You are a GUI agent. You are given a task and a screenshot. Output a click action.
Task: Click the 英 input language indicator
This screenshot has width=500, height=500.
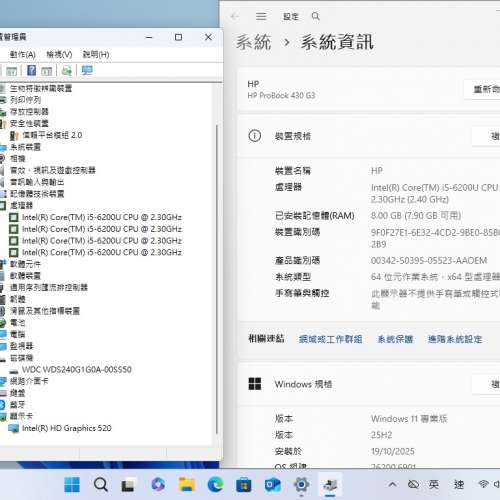434,484
